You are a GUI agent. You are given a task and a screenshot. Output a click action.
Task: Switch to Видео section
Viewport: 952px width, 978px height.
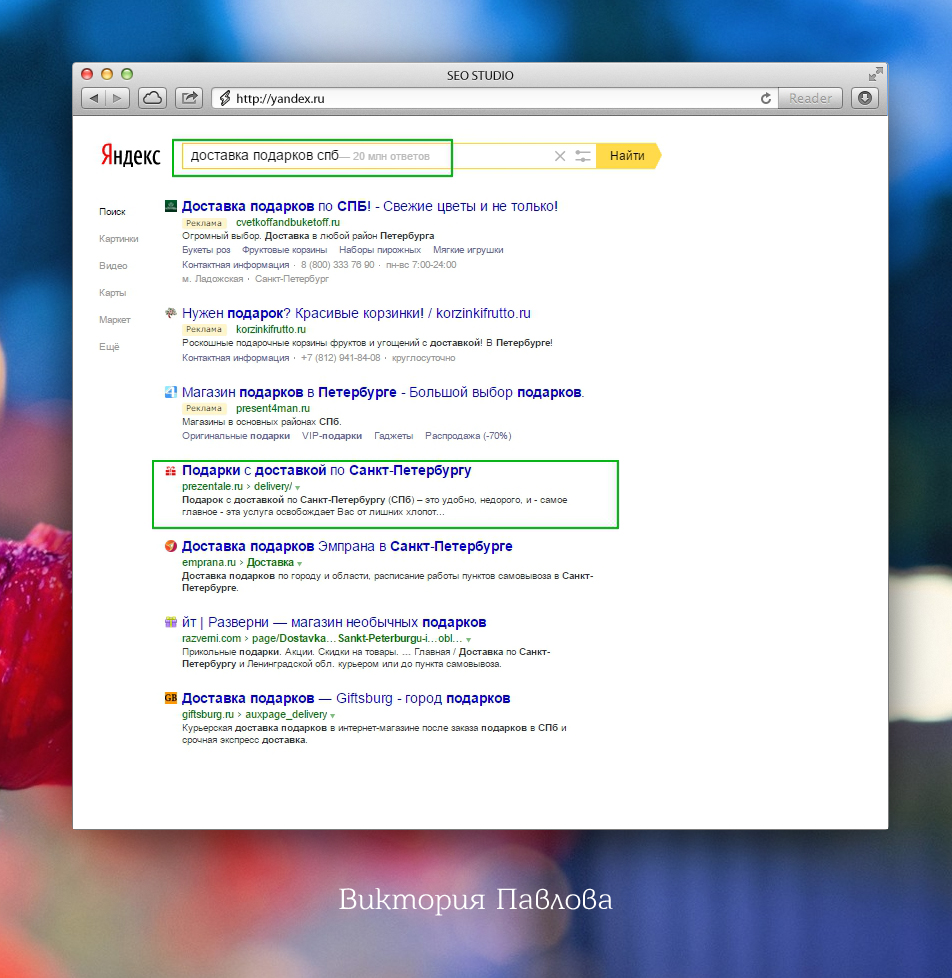113,266
